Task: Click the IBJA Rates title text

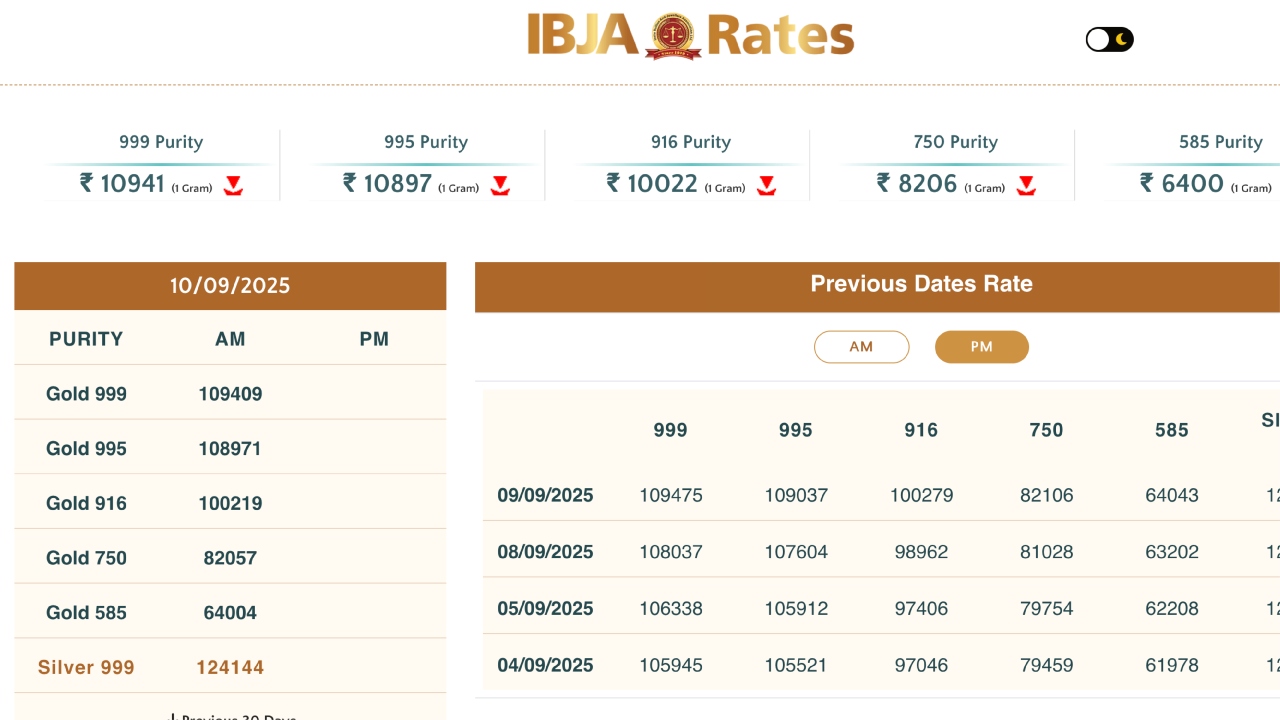Action: [x=780, y=36]
